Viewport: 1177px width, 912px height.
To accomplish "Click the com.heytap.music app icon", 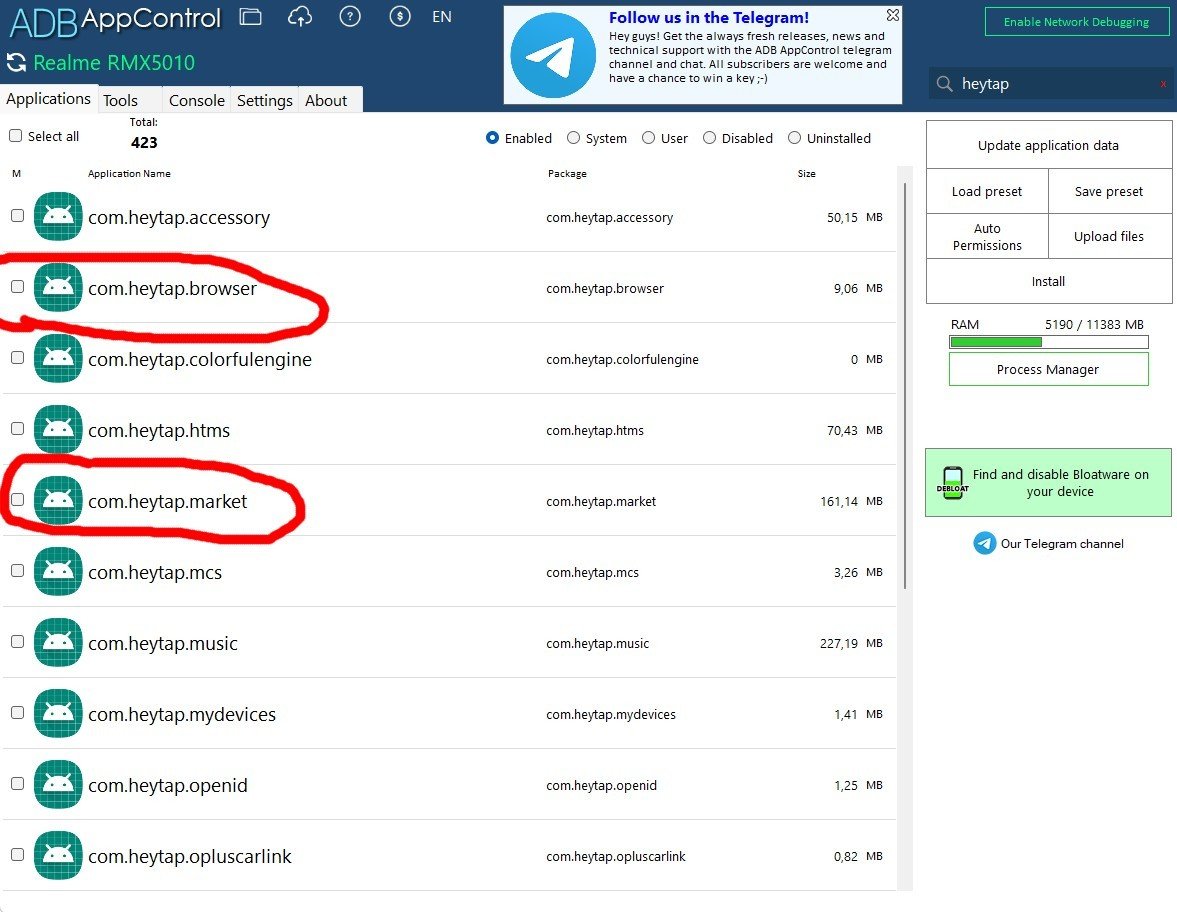I will (58, 642).
